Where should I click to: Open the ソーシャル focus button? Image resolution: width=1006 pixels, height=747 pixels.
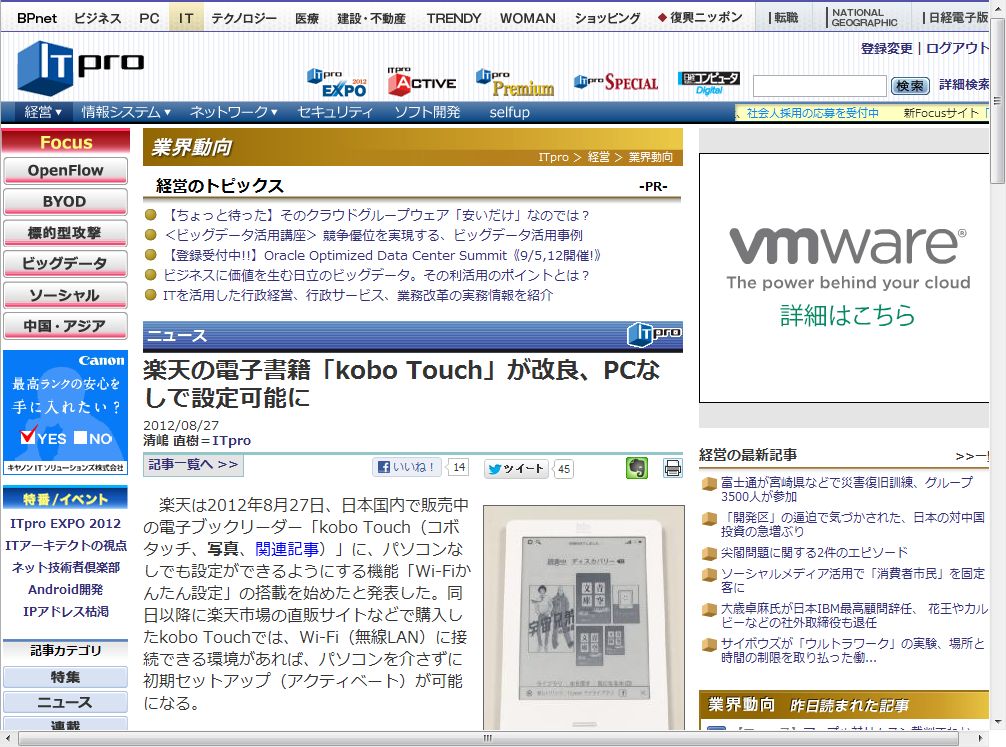(x=65, y=295)
